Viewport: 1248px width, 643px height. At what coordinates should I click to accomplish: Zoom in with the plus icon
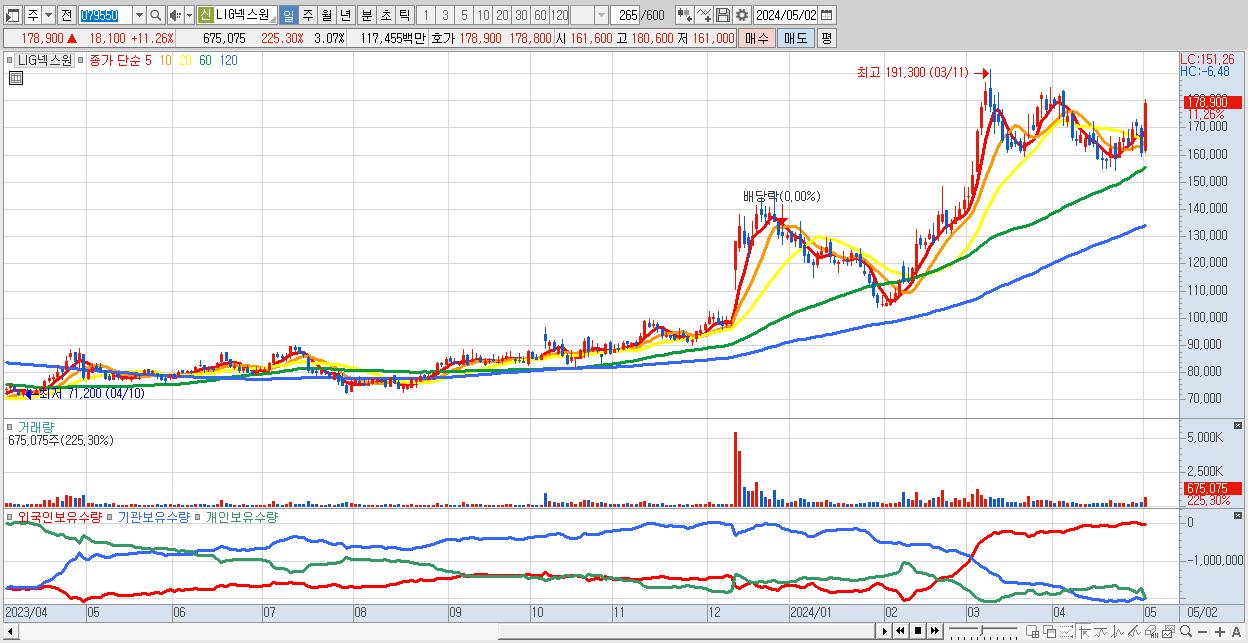pyautogui.click(x=1220, y=632)
